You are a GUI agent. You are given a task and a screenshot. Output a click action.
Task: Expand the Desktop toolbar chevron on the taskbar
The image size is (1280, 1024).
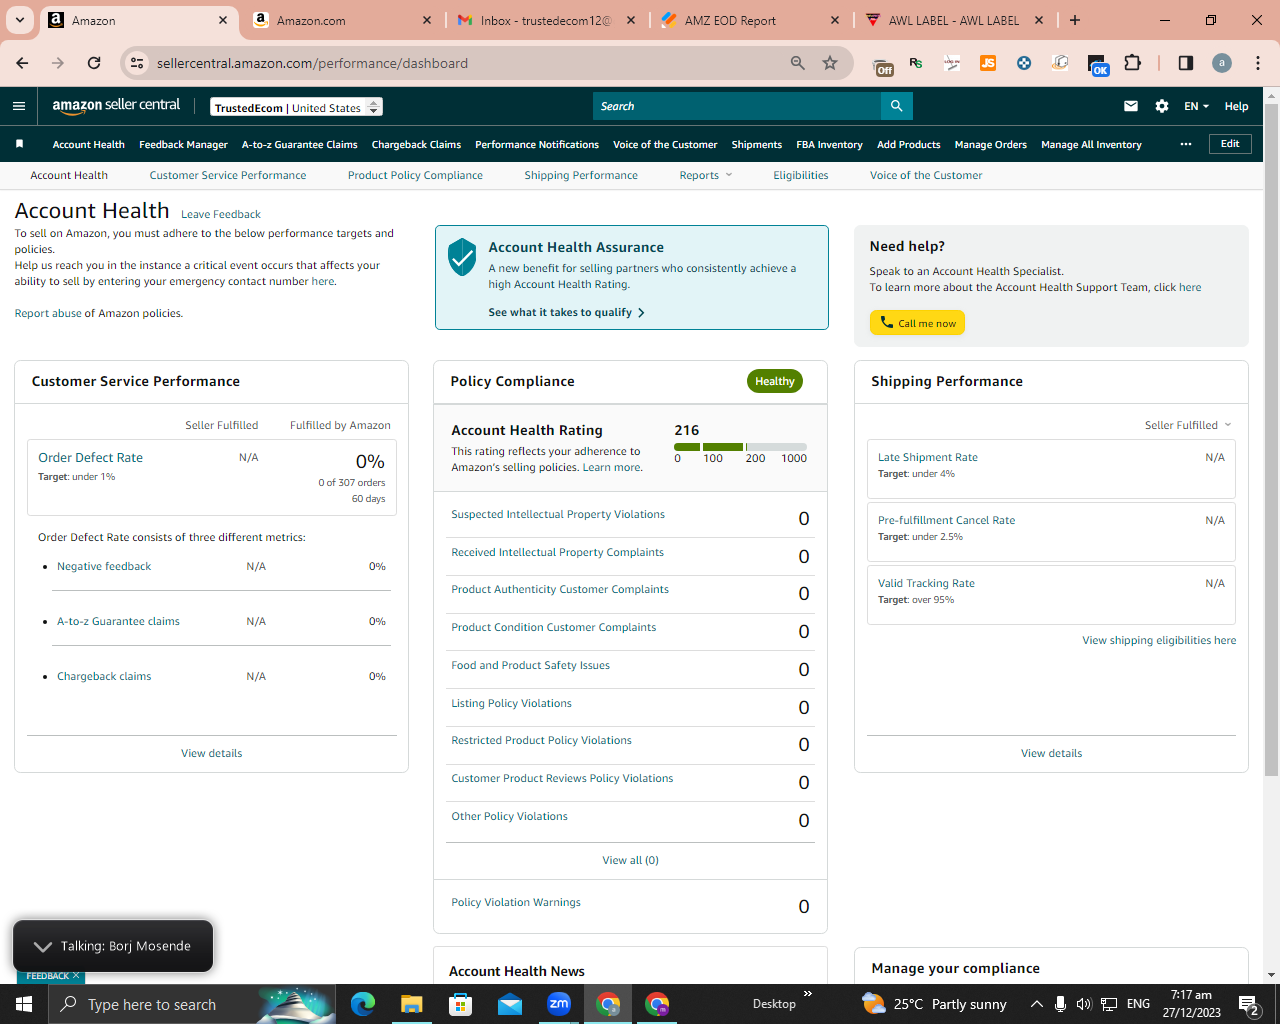coord(808,994)
